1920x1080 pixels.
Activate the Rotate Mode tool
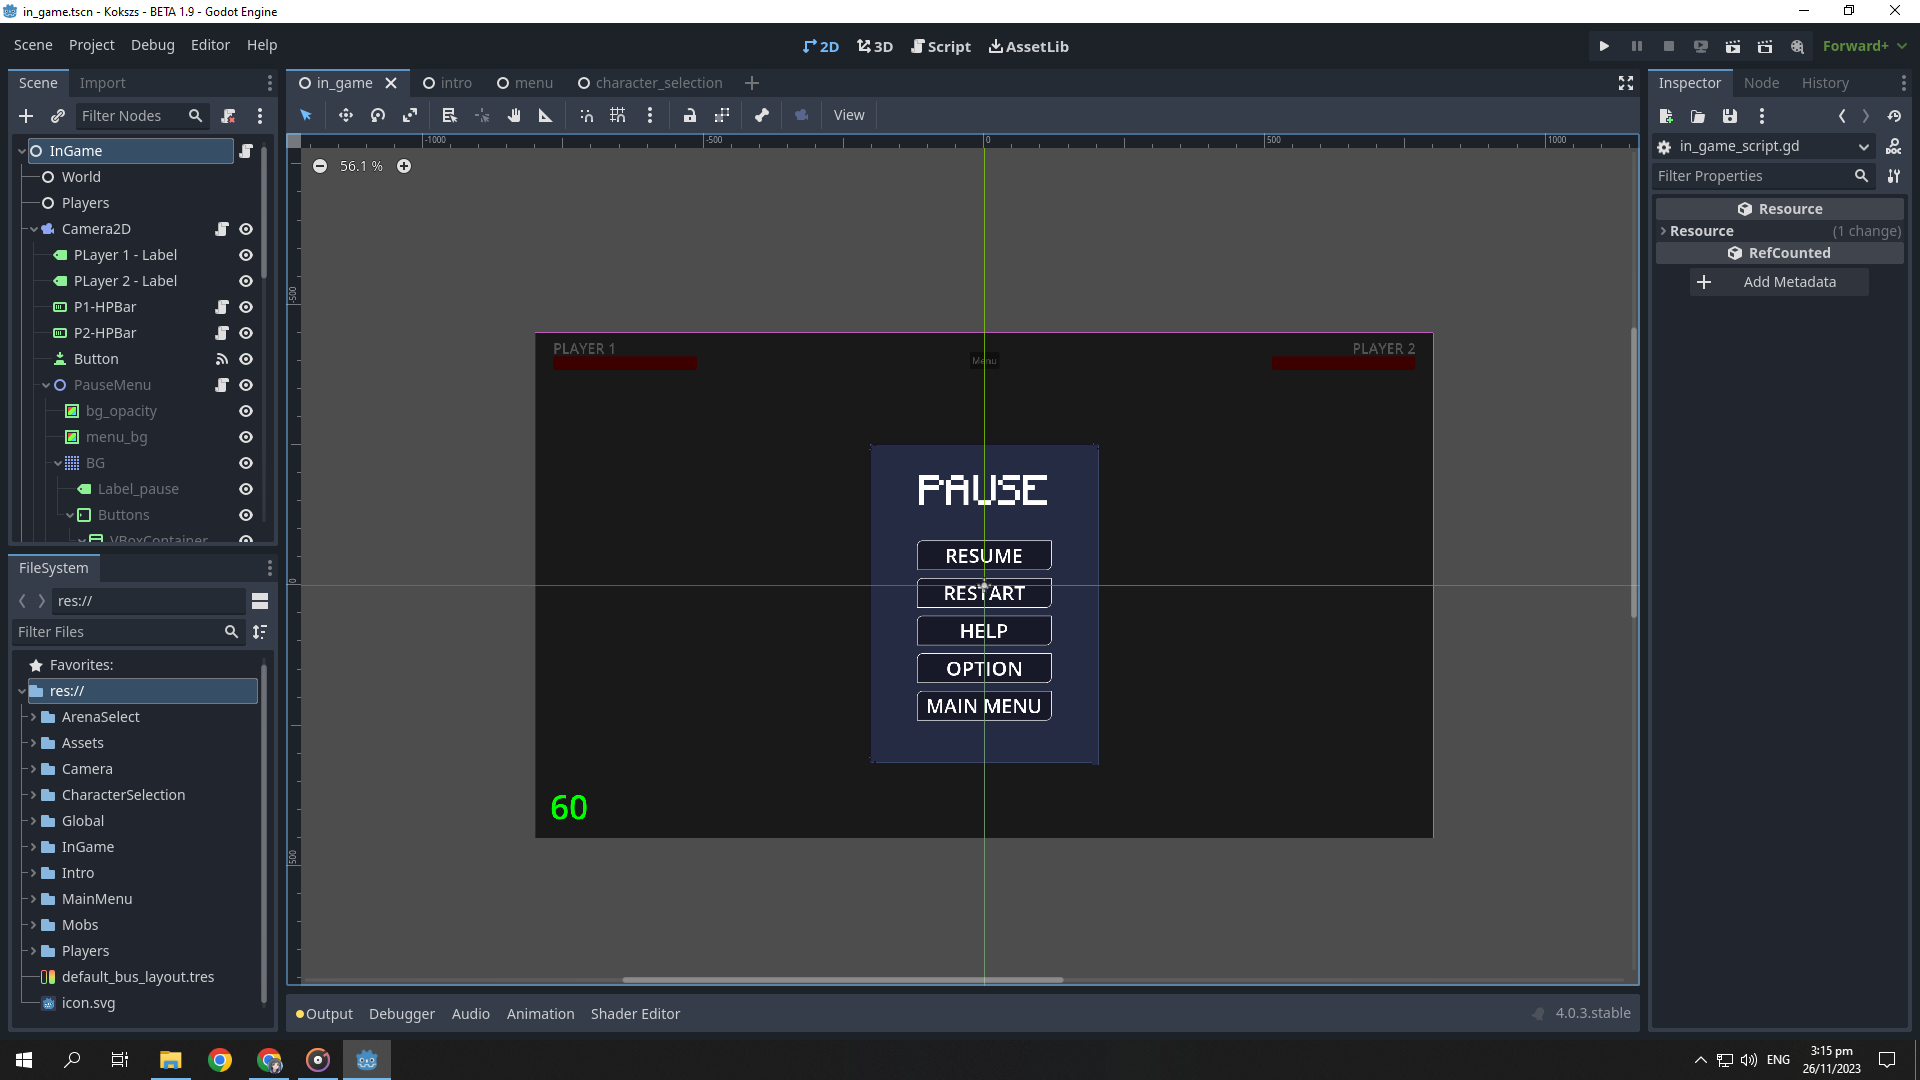[378, 115]
